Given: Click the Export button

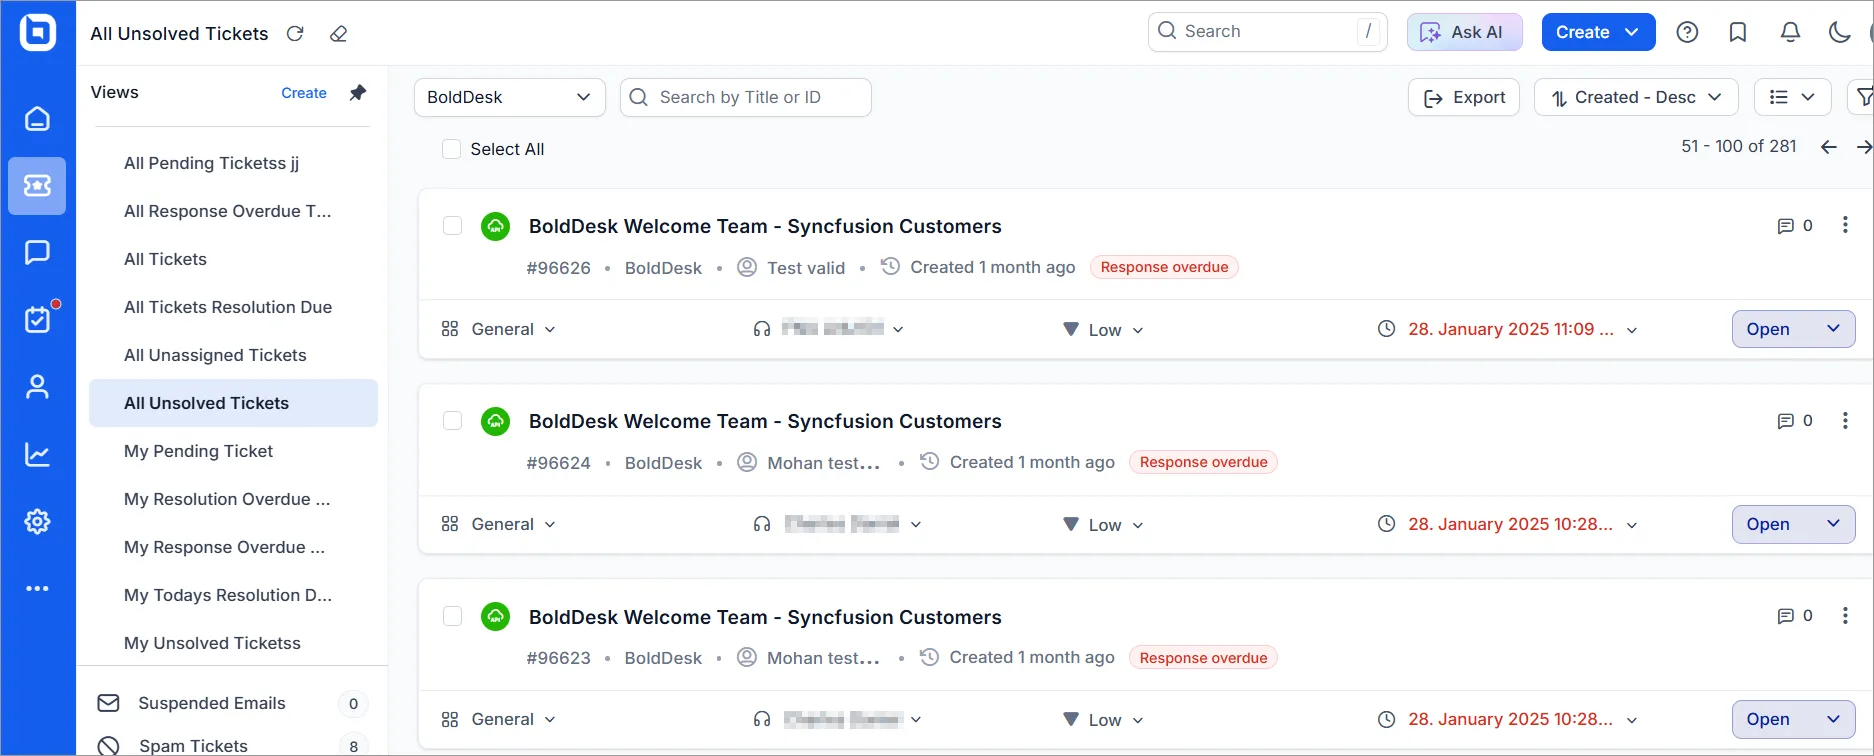Looking at the screenshot, I should tap(1464, 97).
